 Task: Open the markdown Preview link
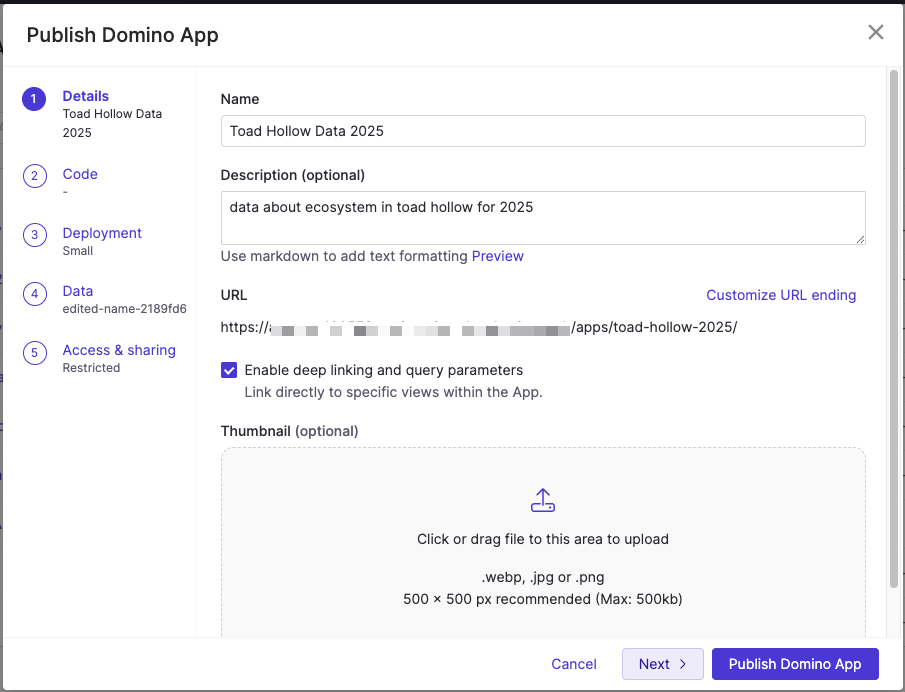(497, 256)
